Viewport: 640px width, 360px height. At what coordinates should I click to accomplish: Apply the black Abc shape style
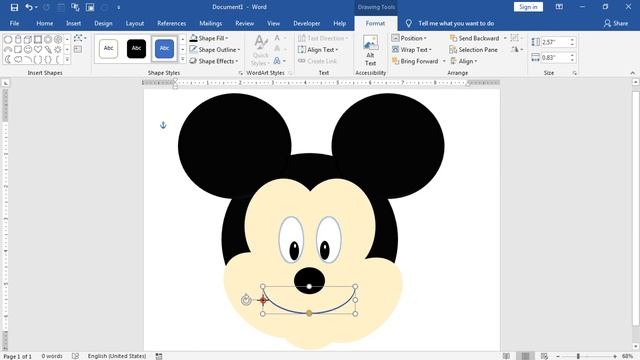click(x=136, y=49)
